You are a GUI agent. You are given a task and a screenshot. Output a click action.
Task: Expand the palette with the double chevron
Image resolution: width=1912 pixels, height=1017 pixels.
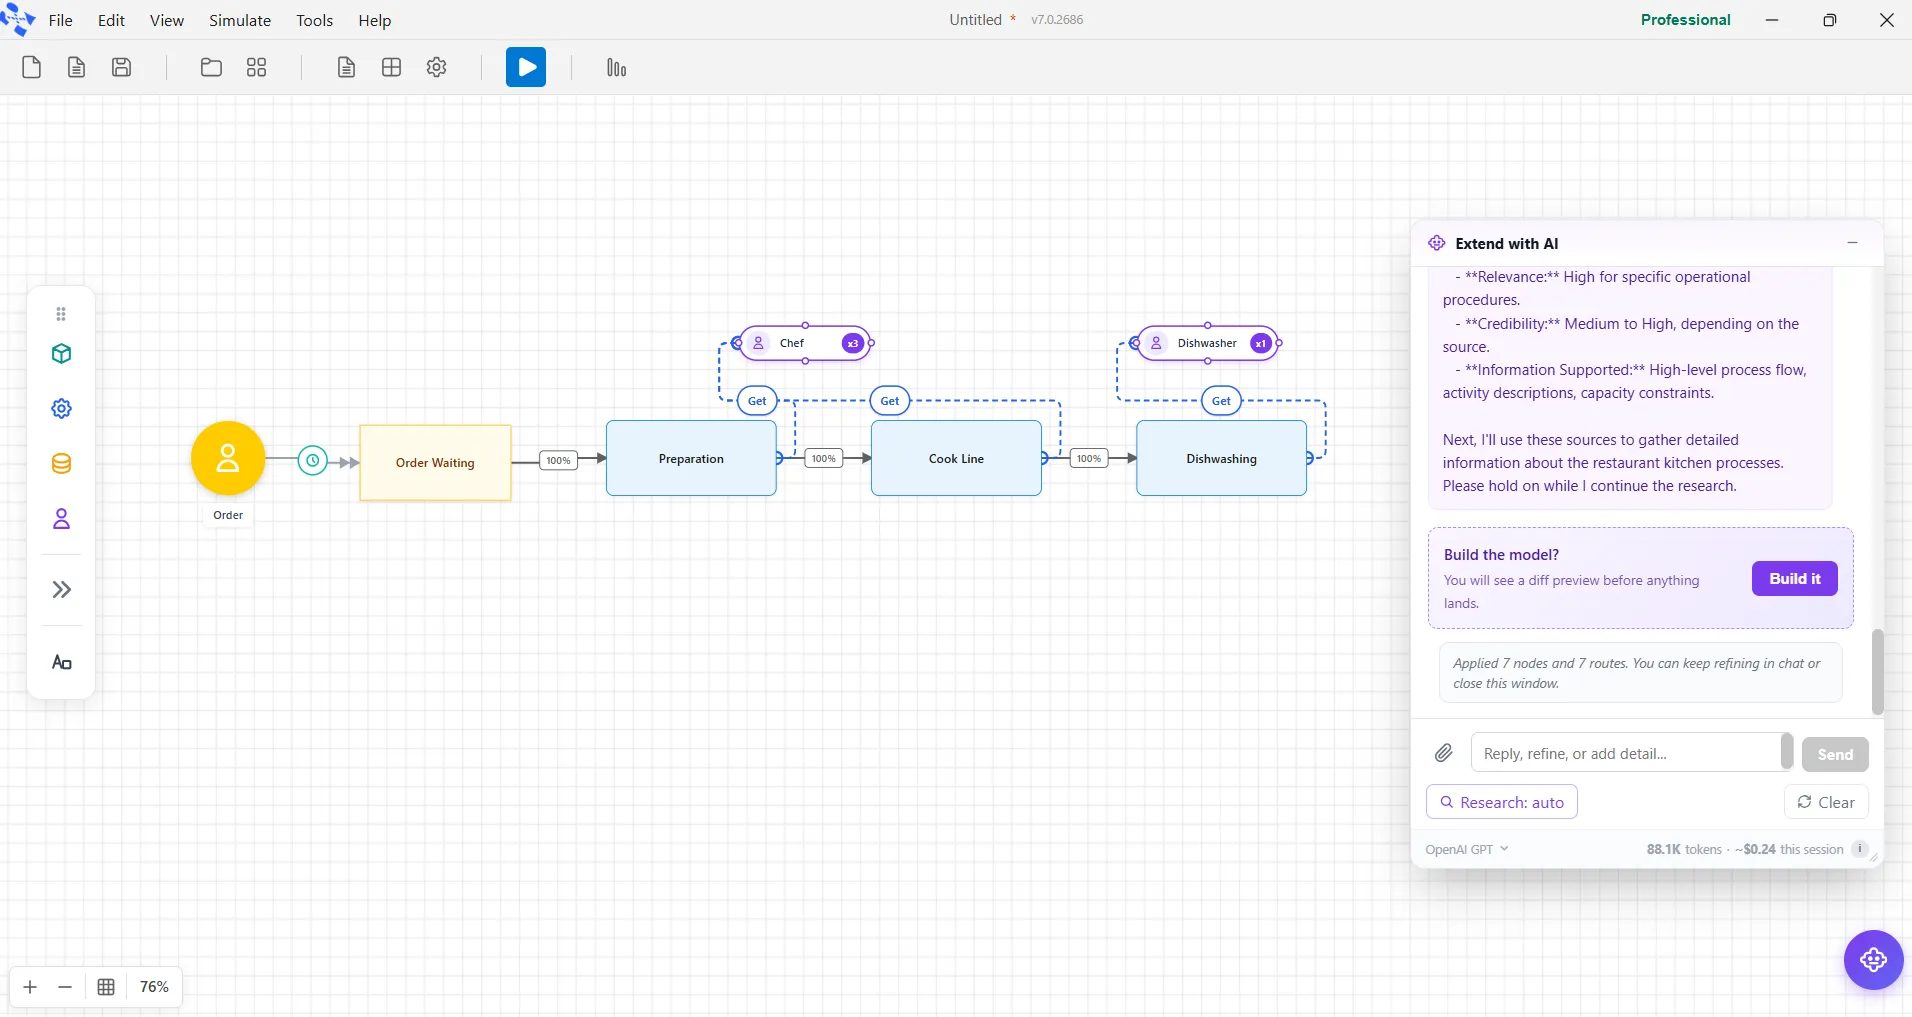pyautogui.click(x=61, y=590)
